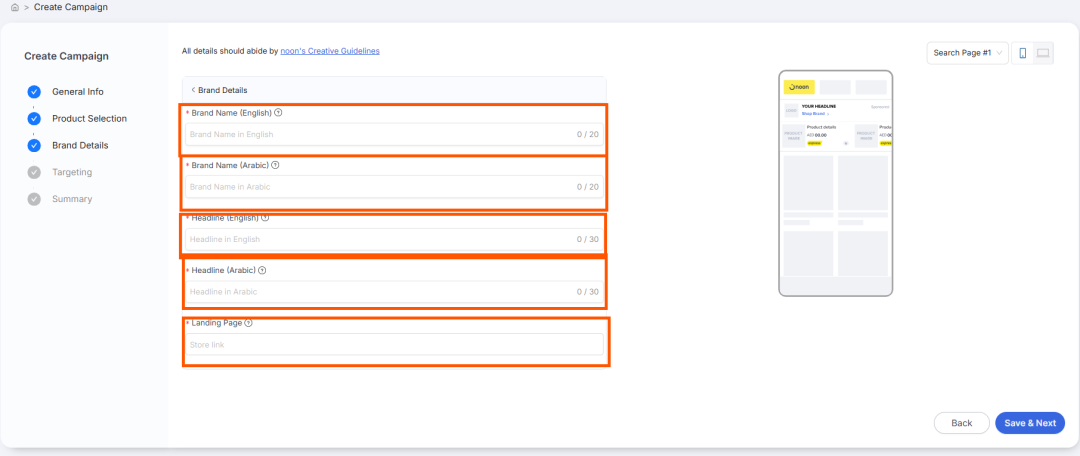Click the Save & Next button
This screenshot has width=1080, height=456.
coord(1029,423)
